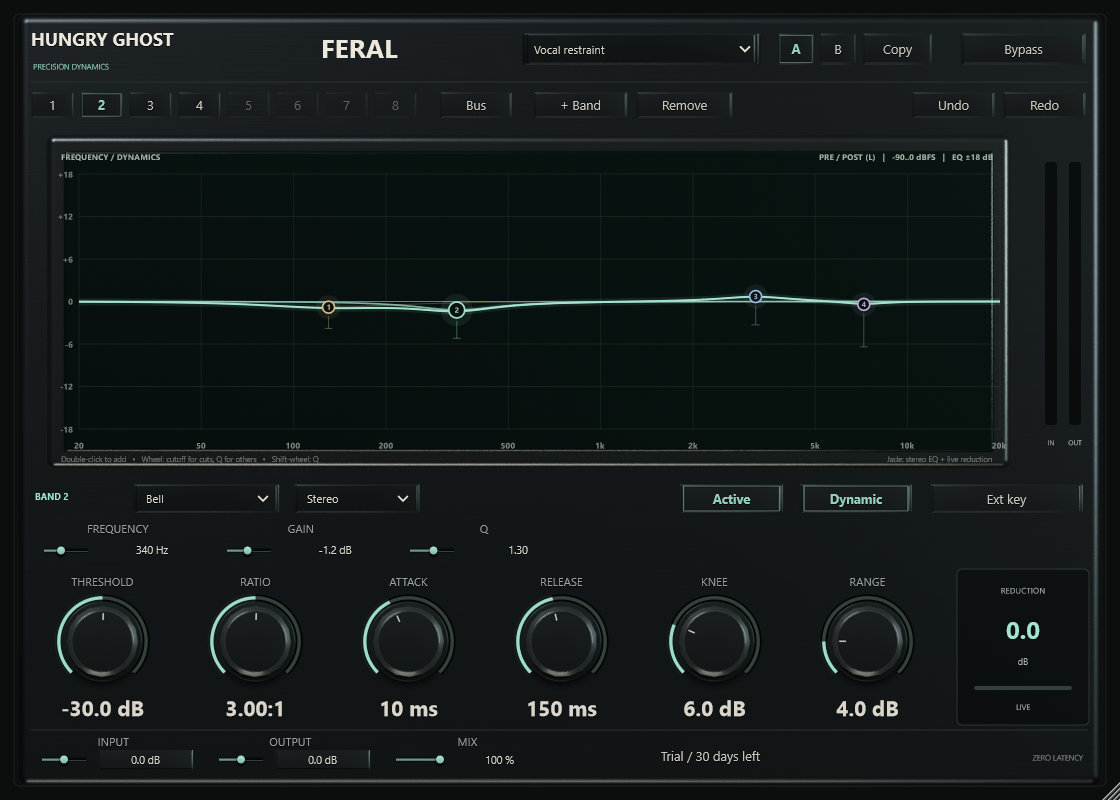Screen dimensions: 1120x800
Task: Click the ZERO LATENCY label
Action: click(1057, 758)
